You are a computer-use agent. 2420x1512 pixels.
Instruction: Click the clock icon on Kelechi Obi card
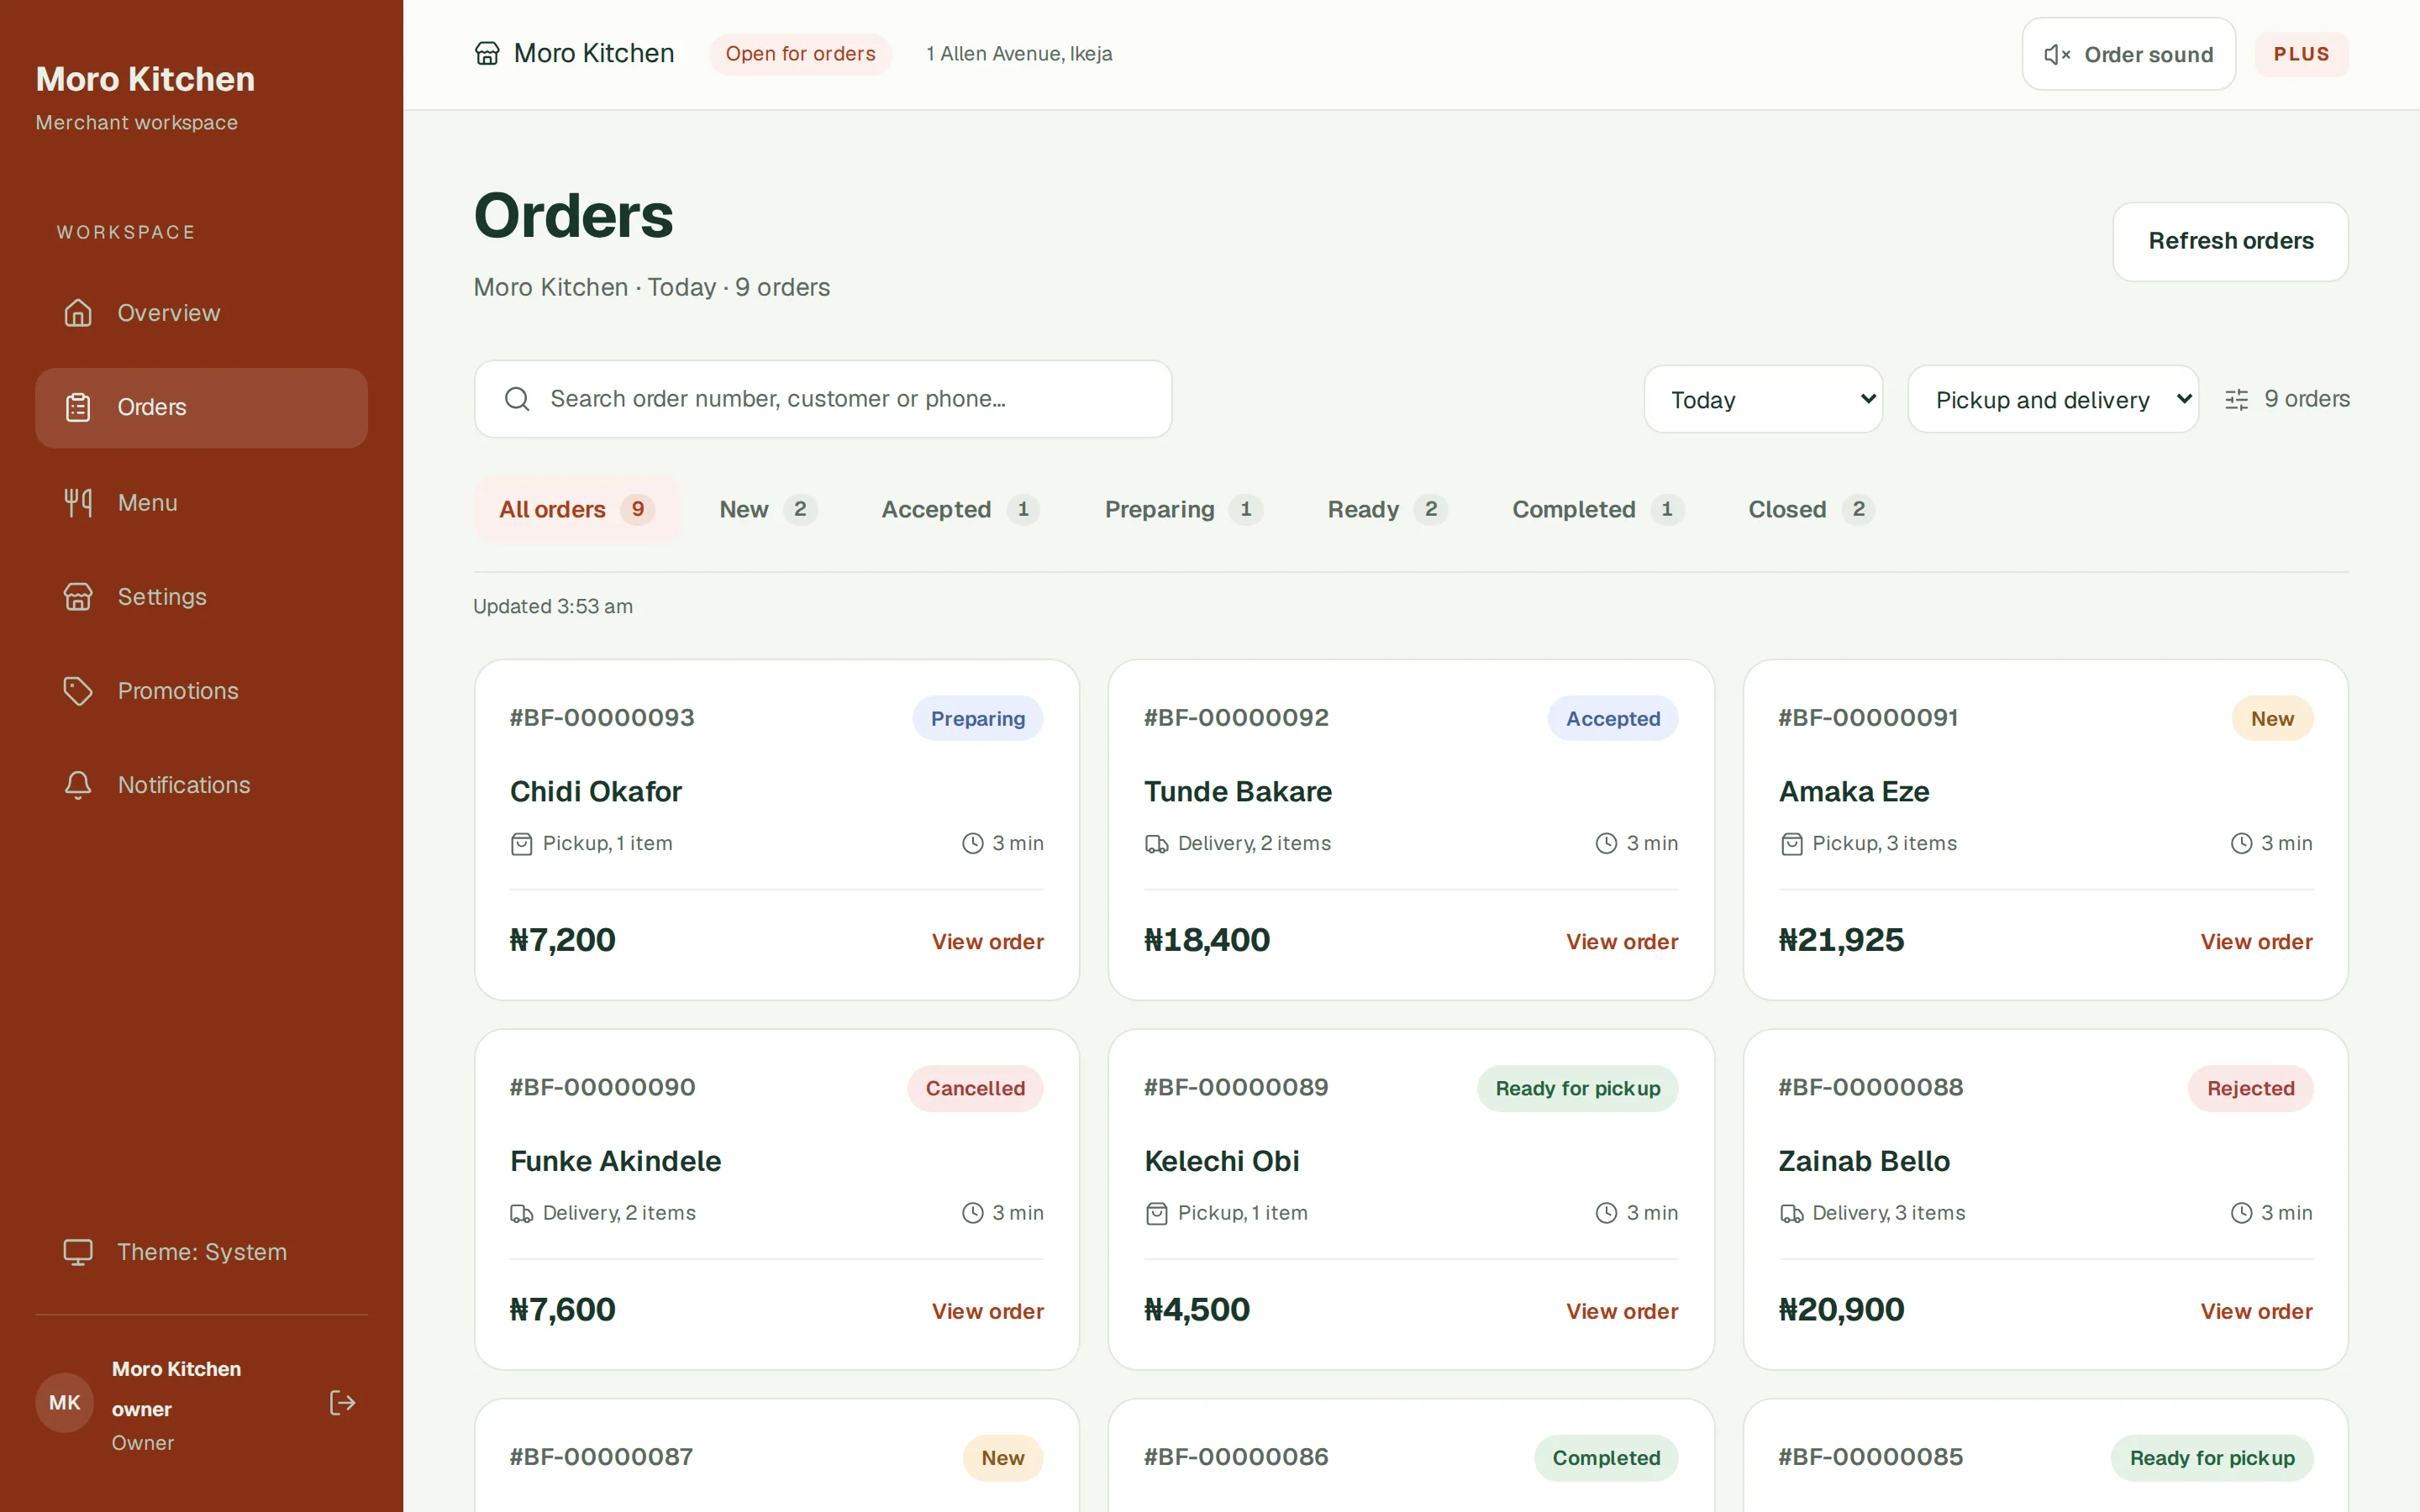(x=1606, y=1213)
